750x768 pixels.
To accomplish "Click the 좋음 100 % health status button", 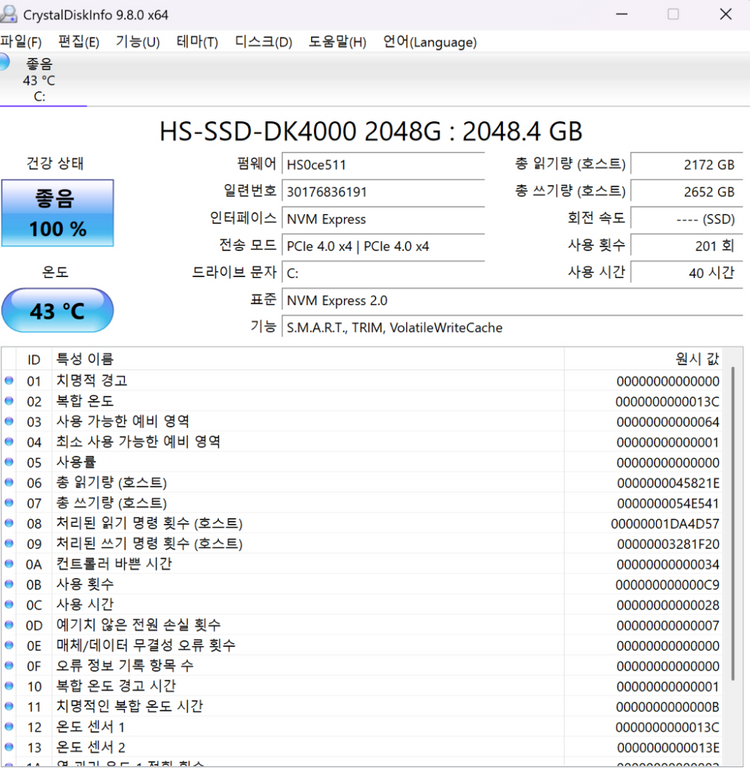I will click(x=58, y=213).
